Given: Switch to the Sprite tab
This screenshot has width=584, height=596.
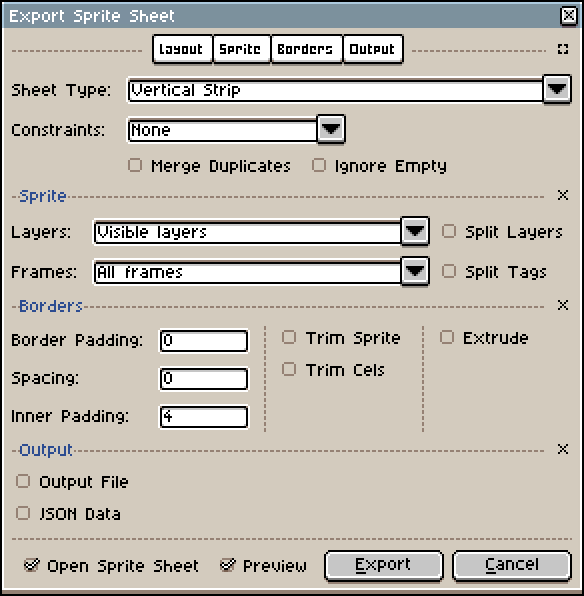Looking at the screenshot, I should click(241, 49).
